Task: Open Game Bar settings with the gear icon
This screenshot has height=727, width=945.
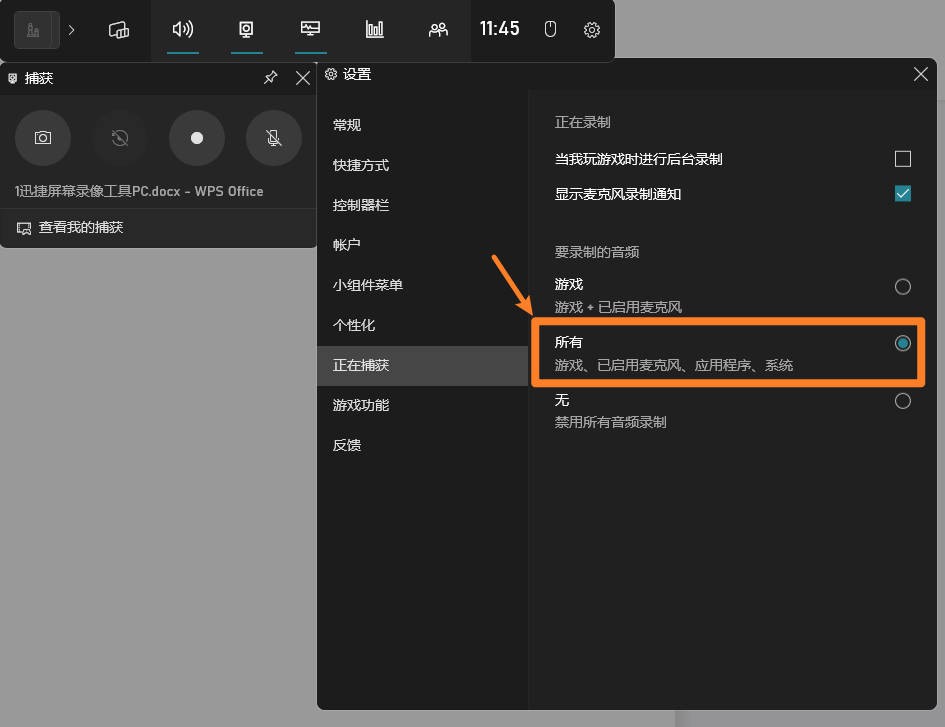Action: [x=591, y=30]
